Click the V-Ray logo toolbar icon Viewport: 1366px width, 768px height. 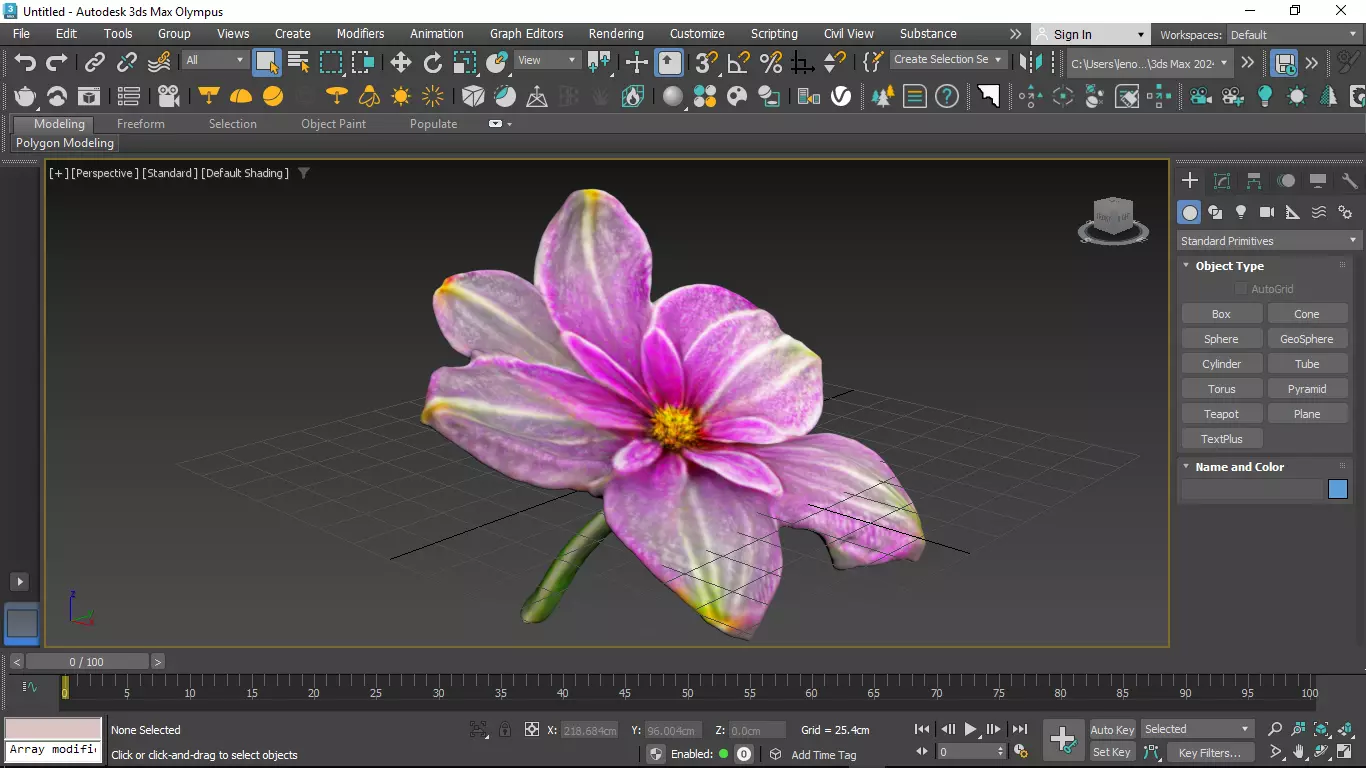(x=841, y=97)
